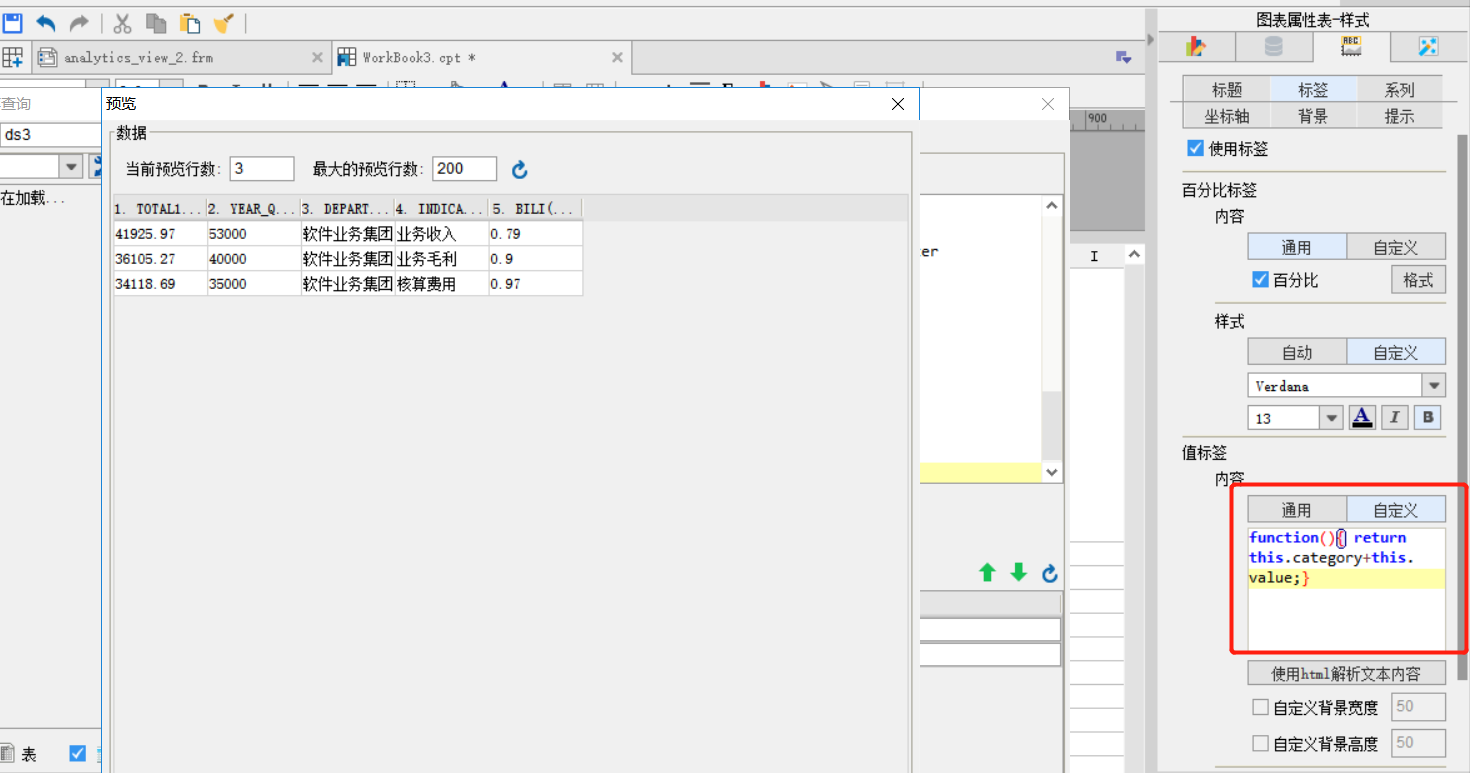The width and height of the screenshot is (1470, 773).
Task: Open the font color picker button
Action: tap(1362, 417)
